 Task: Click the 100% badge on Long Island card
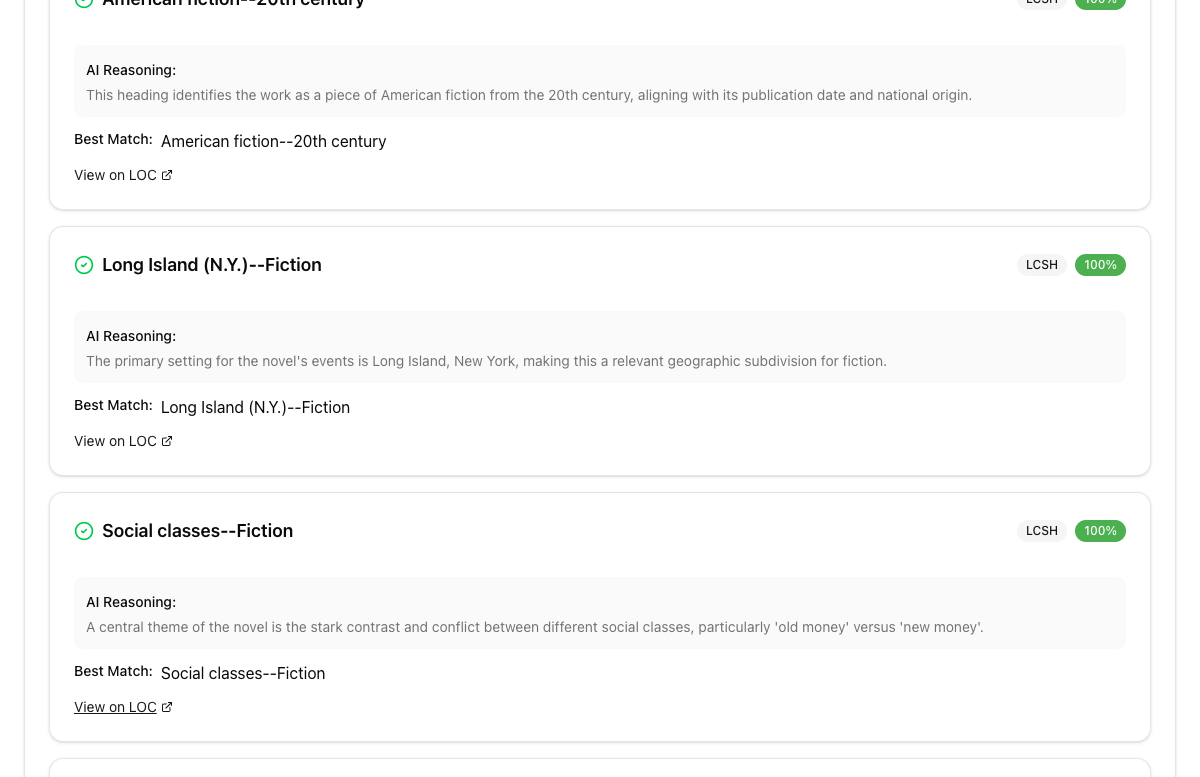tap(1100, 265)
